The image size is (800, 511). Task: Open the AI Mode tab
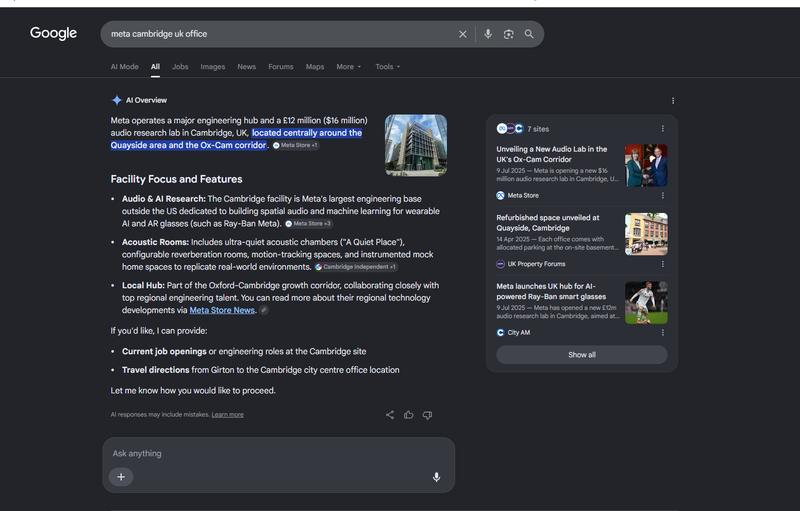[124, 67]
